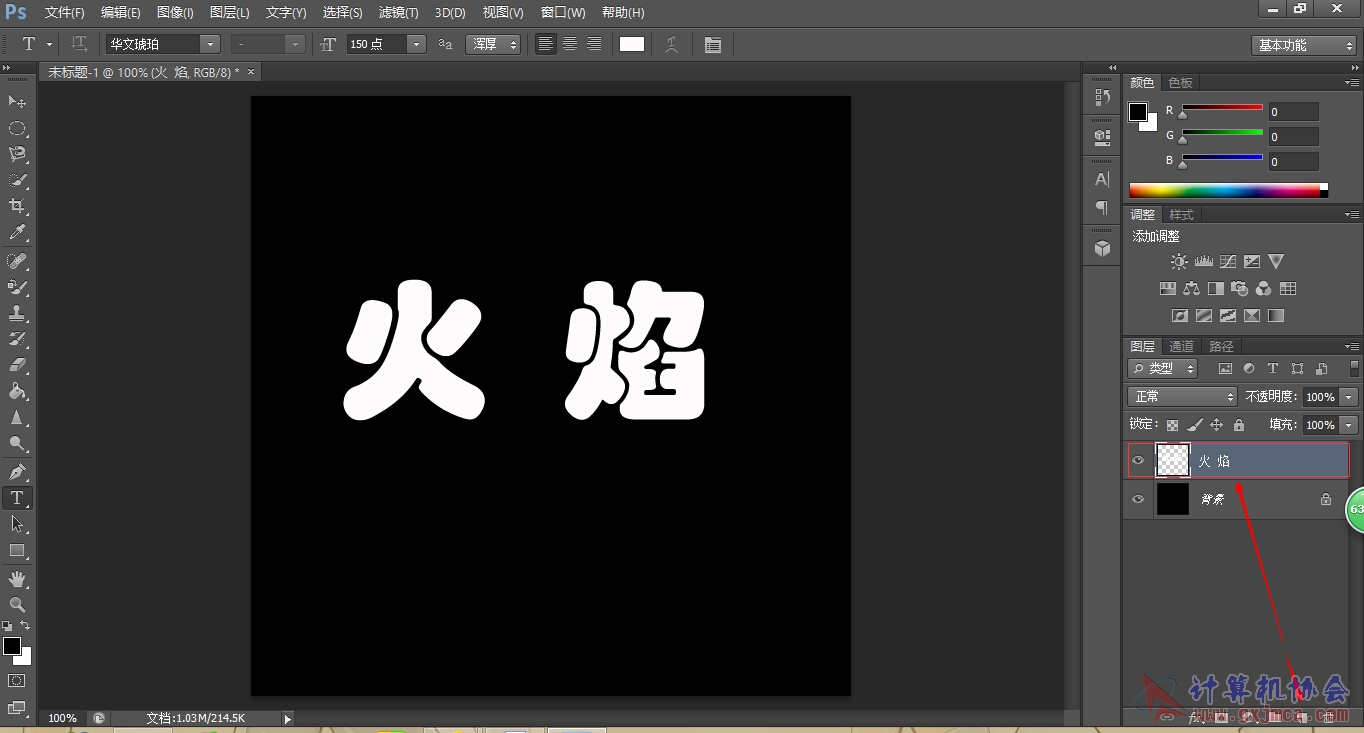This screenshot has height=733, width=1364.
Task: Click the white text color swatch
Action: [x=632, y=44]
